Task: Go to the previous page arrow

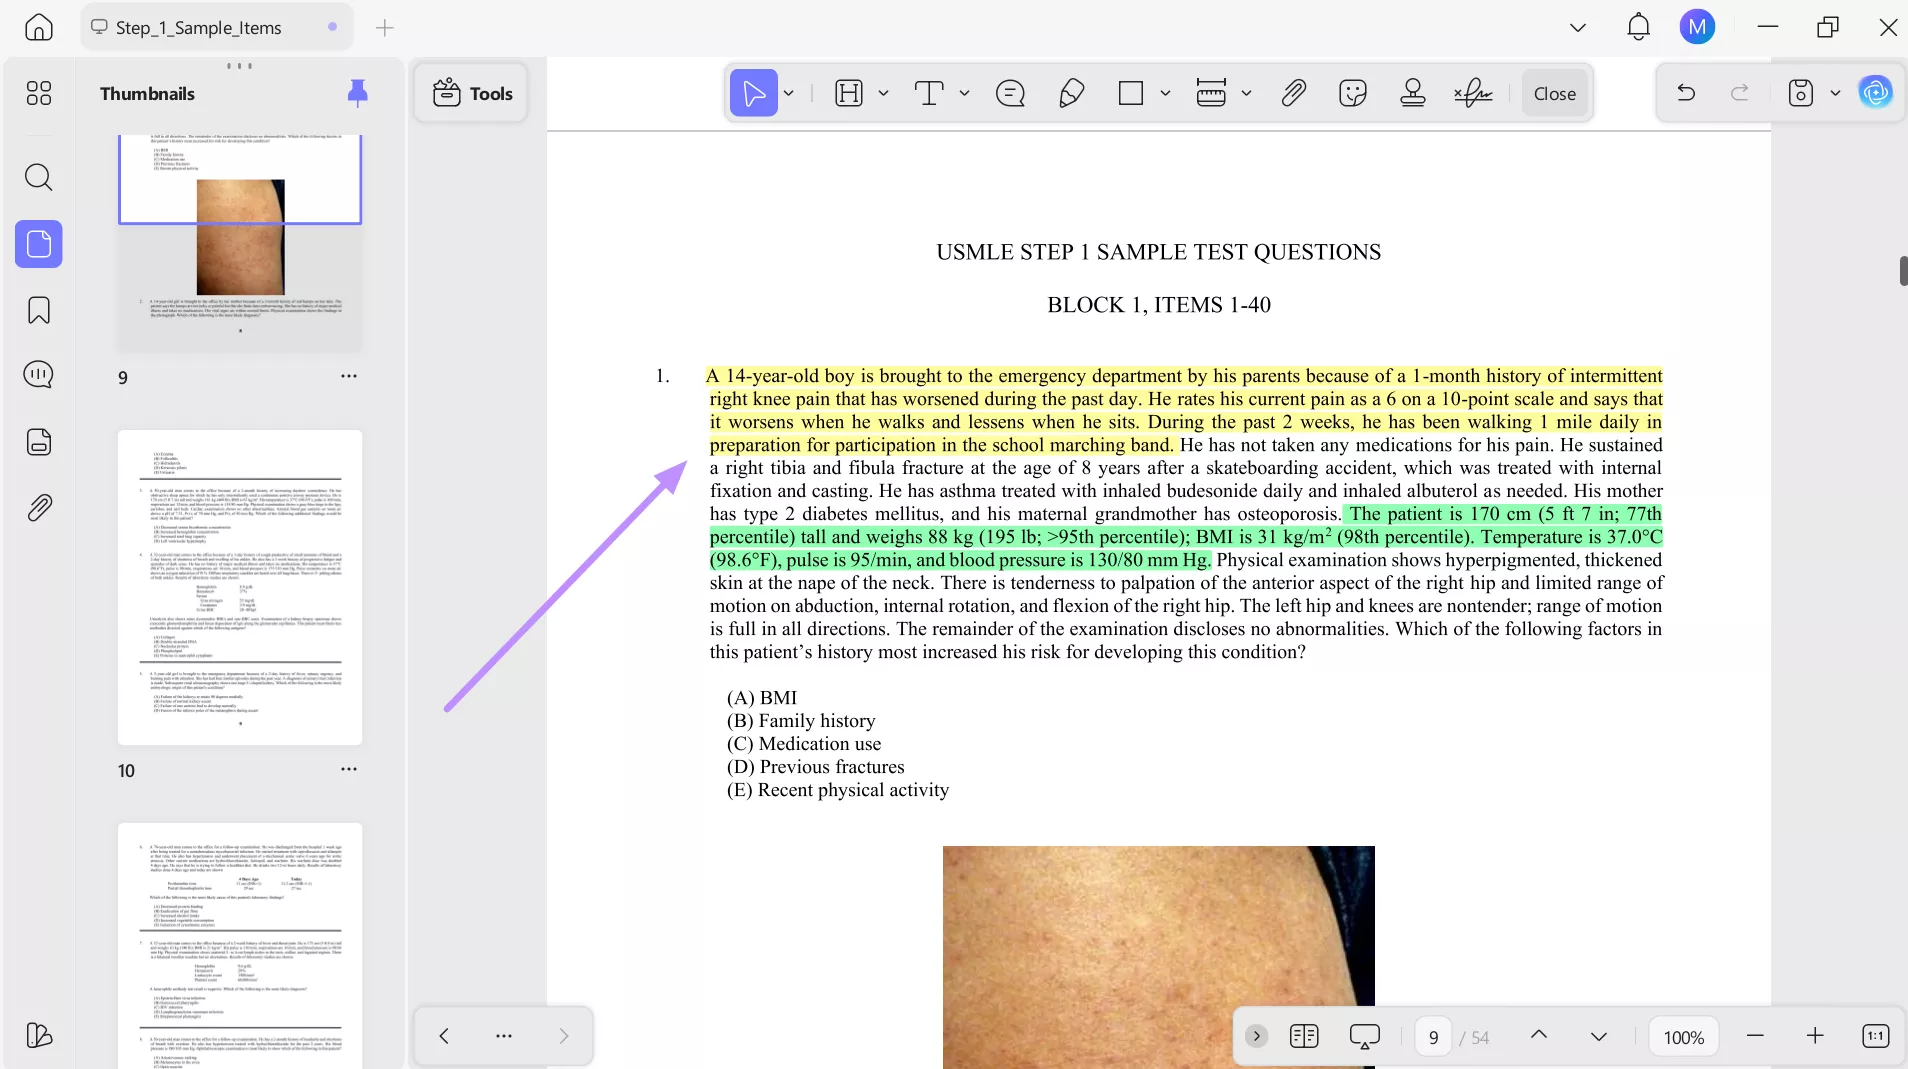Action: [1539, 1036]
